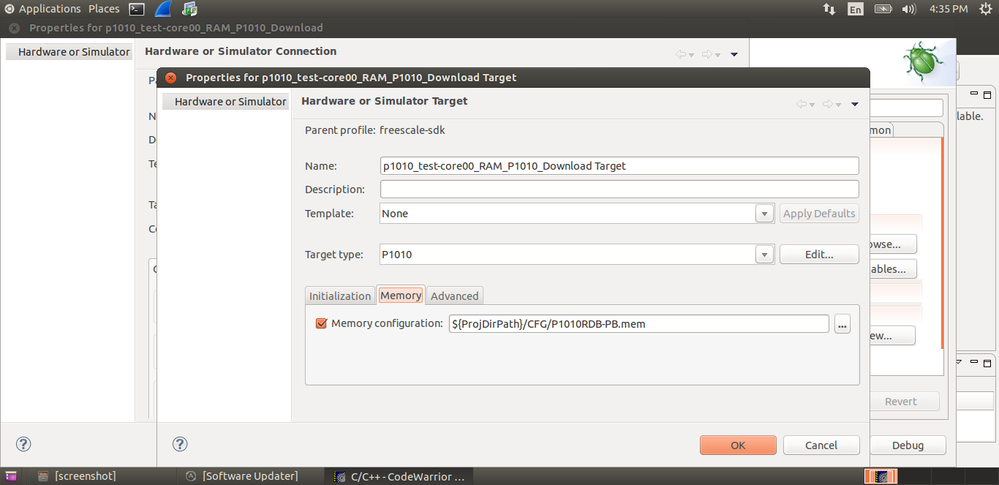This screenshot has width=999, height=485.
Task: Switch to C/C++ - CodeWarrior taskbar window
Action: coord(401,476)
